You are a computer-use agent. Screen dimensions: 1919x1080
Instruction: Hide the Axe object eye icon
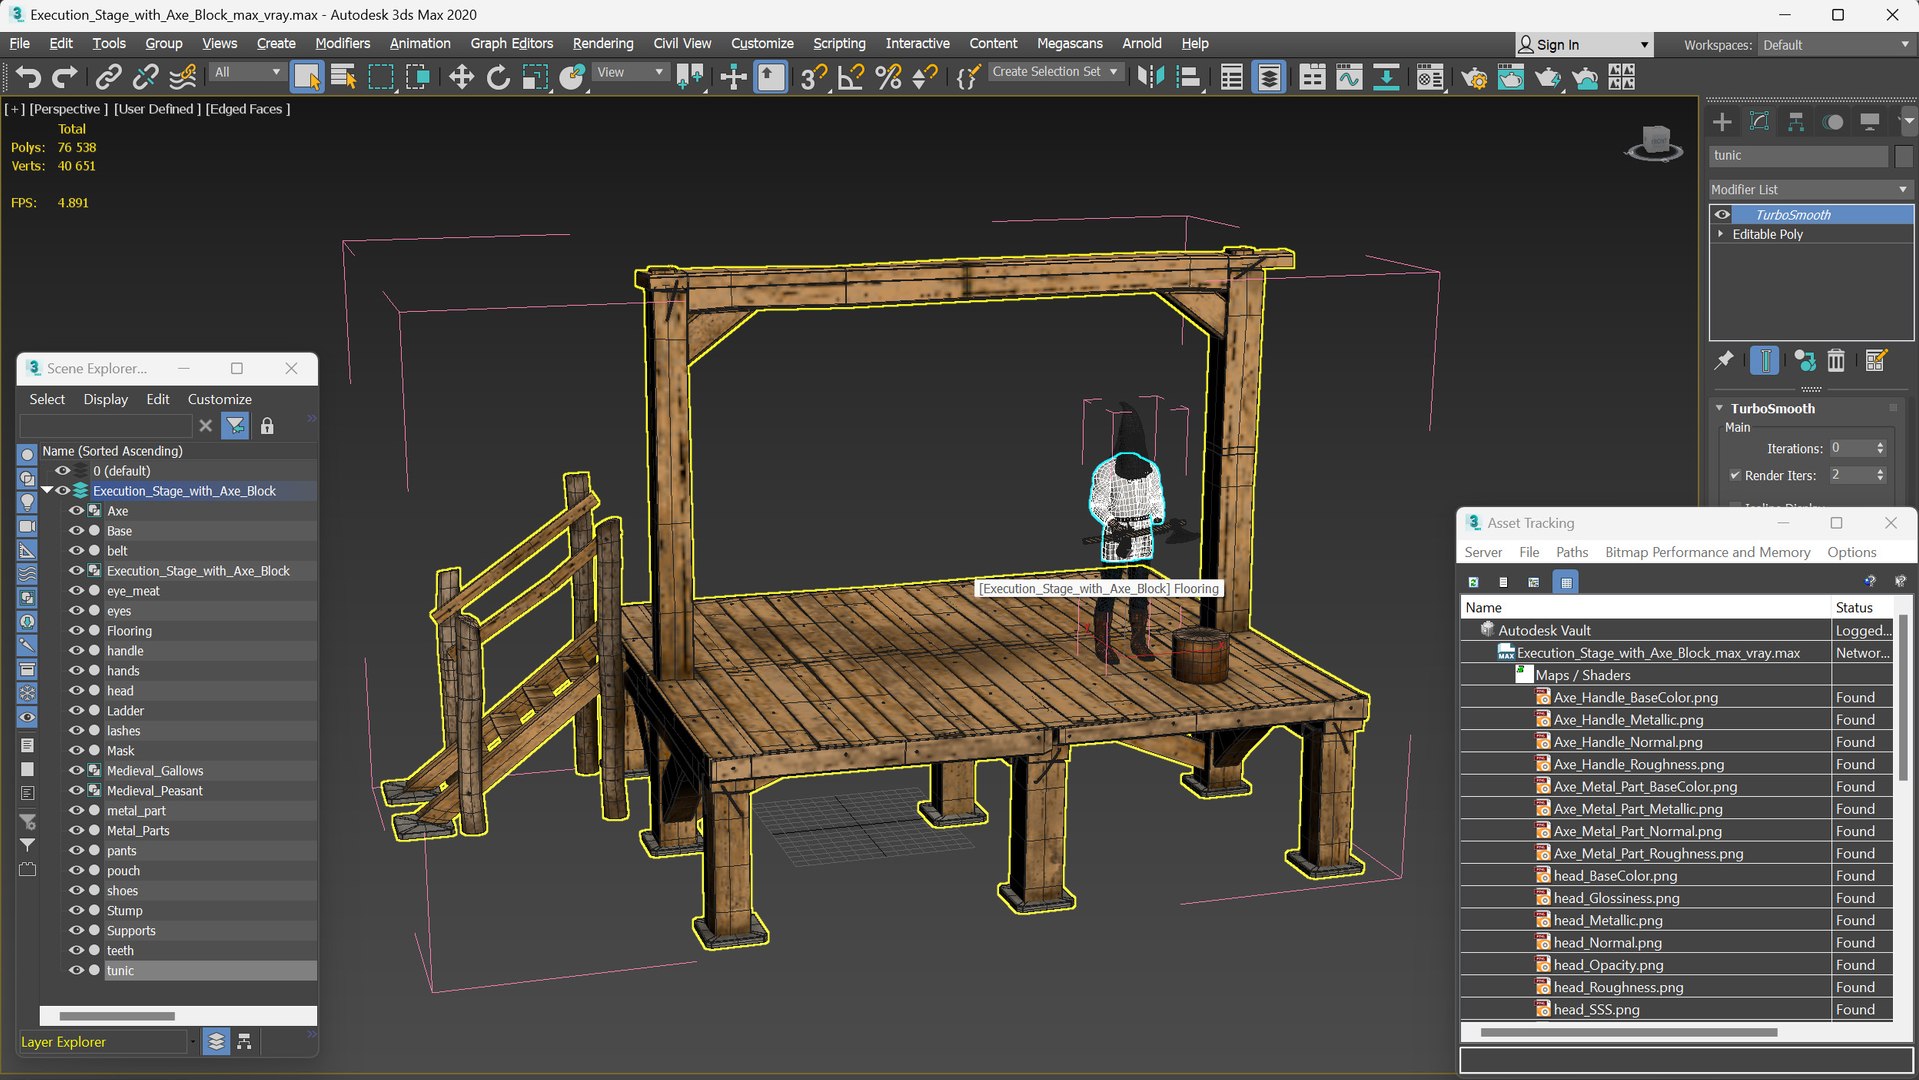pyautogui.click(x=76, y=511)
